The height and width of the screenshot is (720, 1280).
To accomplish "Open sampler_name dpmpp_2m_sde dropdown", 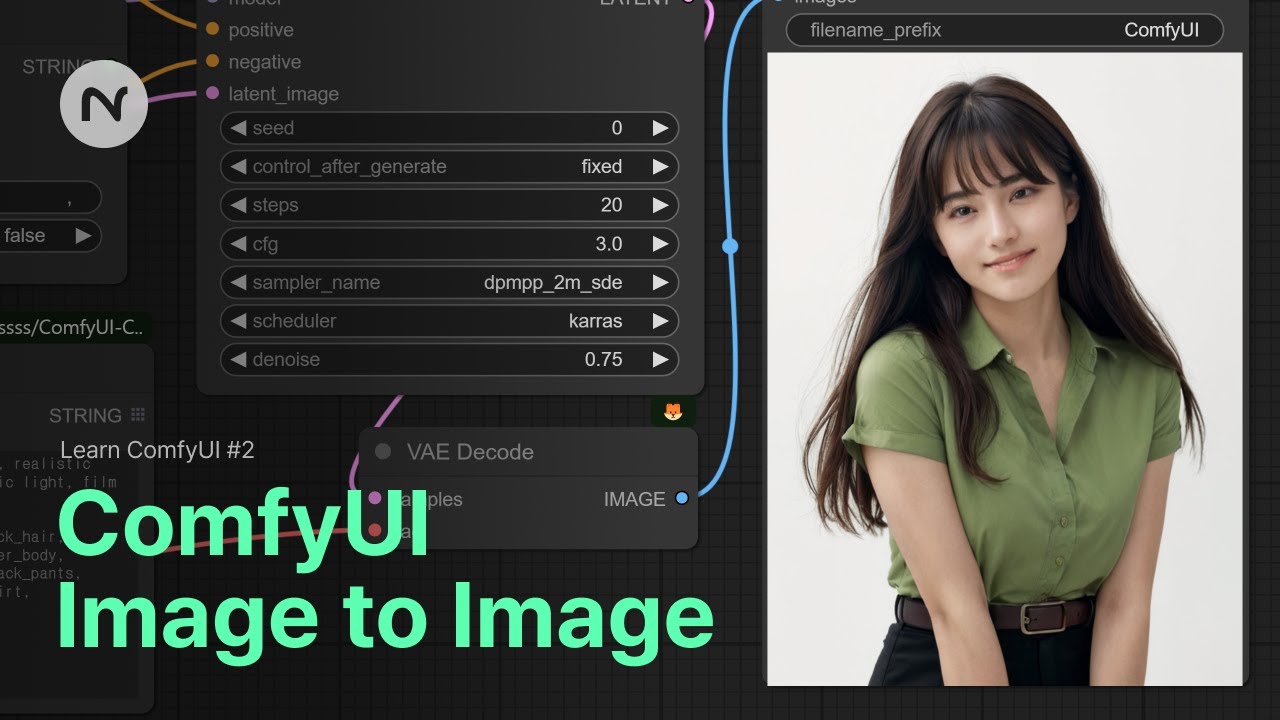I will [x=449, y=283].
